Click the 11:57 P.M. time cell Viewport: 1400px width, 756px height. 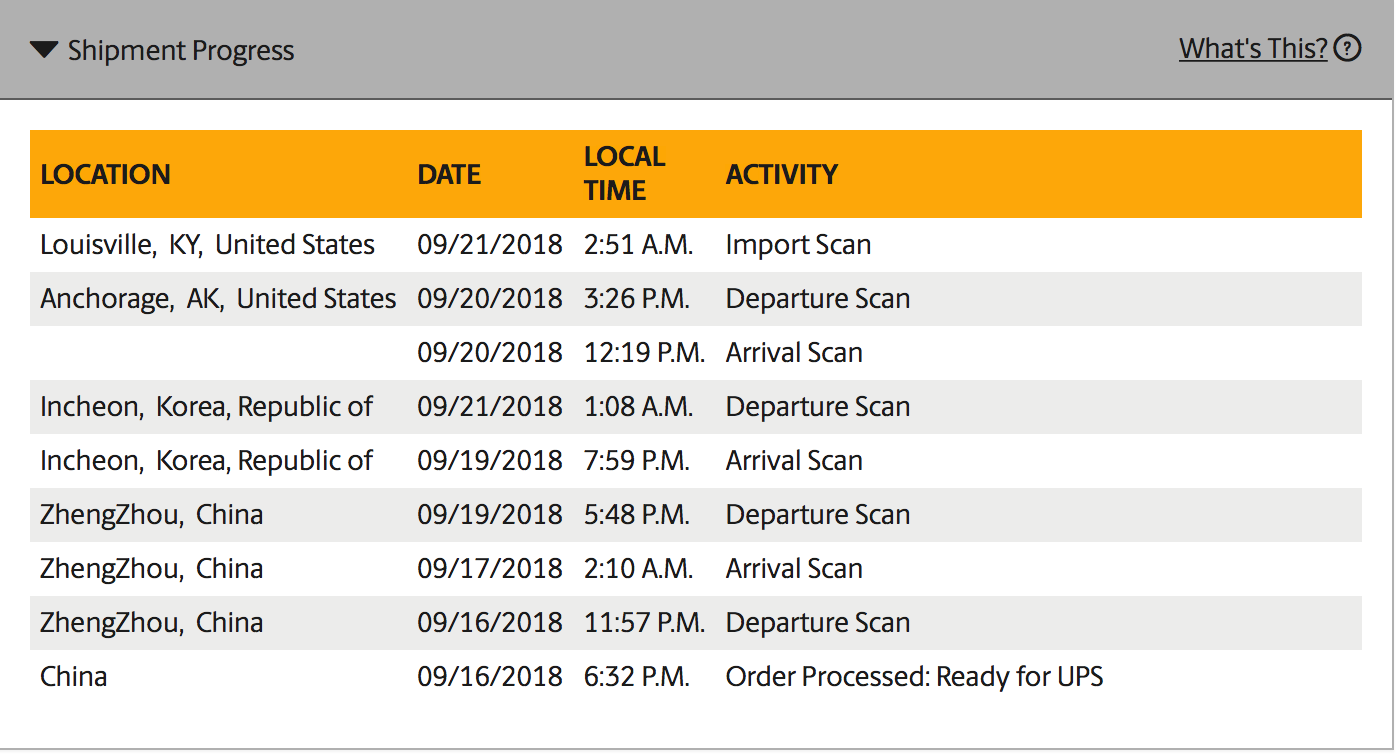[x=644, y=623]
